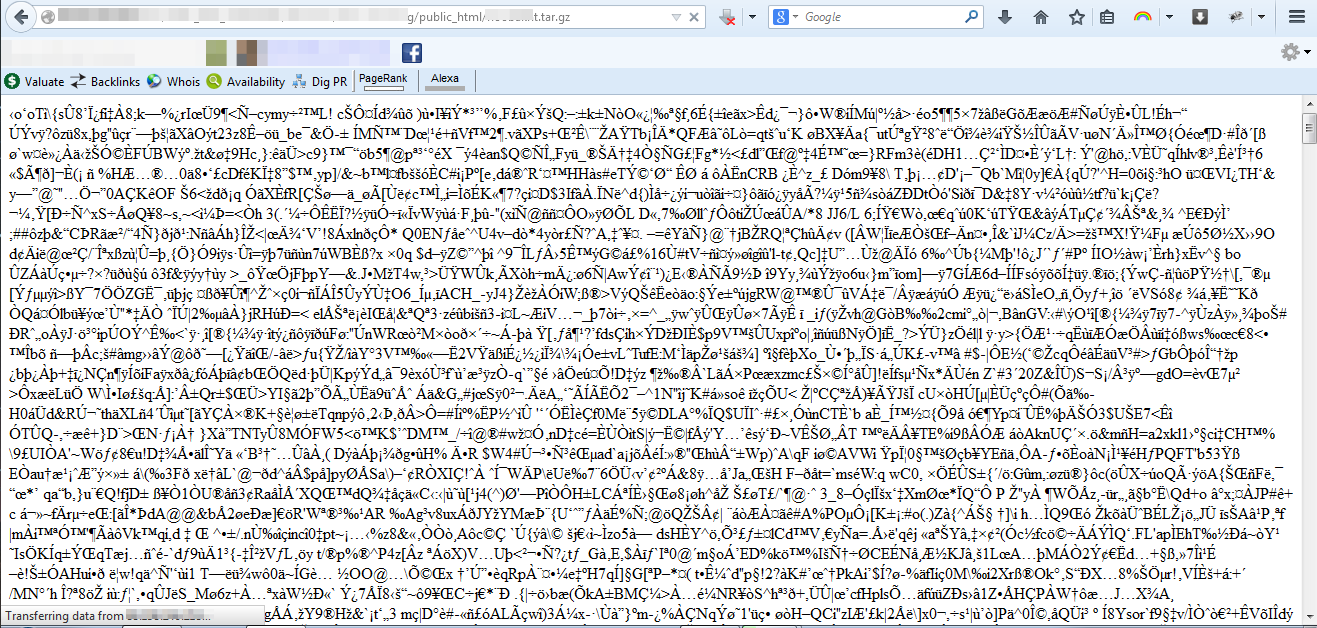Viewport: 1317px width, 628px height.
Task: Open Whois lookup link
Action: 174,82
